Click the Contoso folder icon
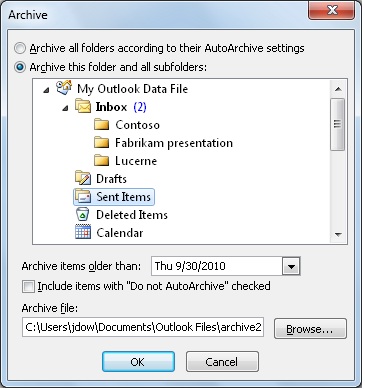 click(x=101, y=125)
